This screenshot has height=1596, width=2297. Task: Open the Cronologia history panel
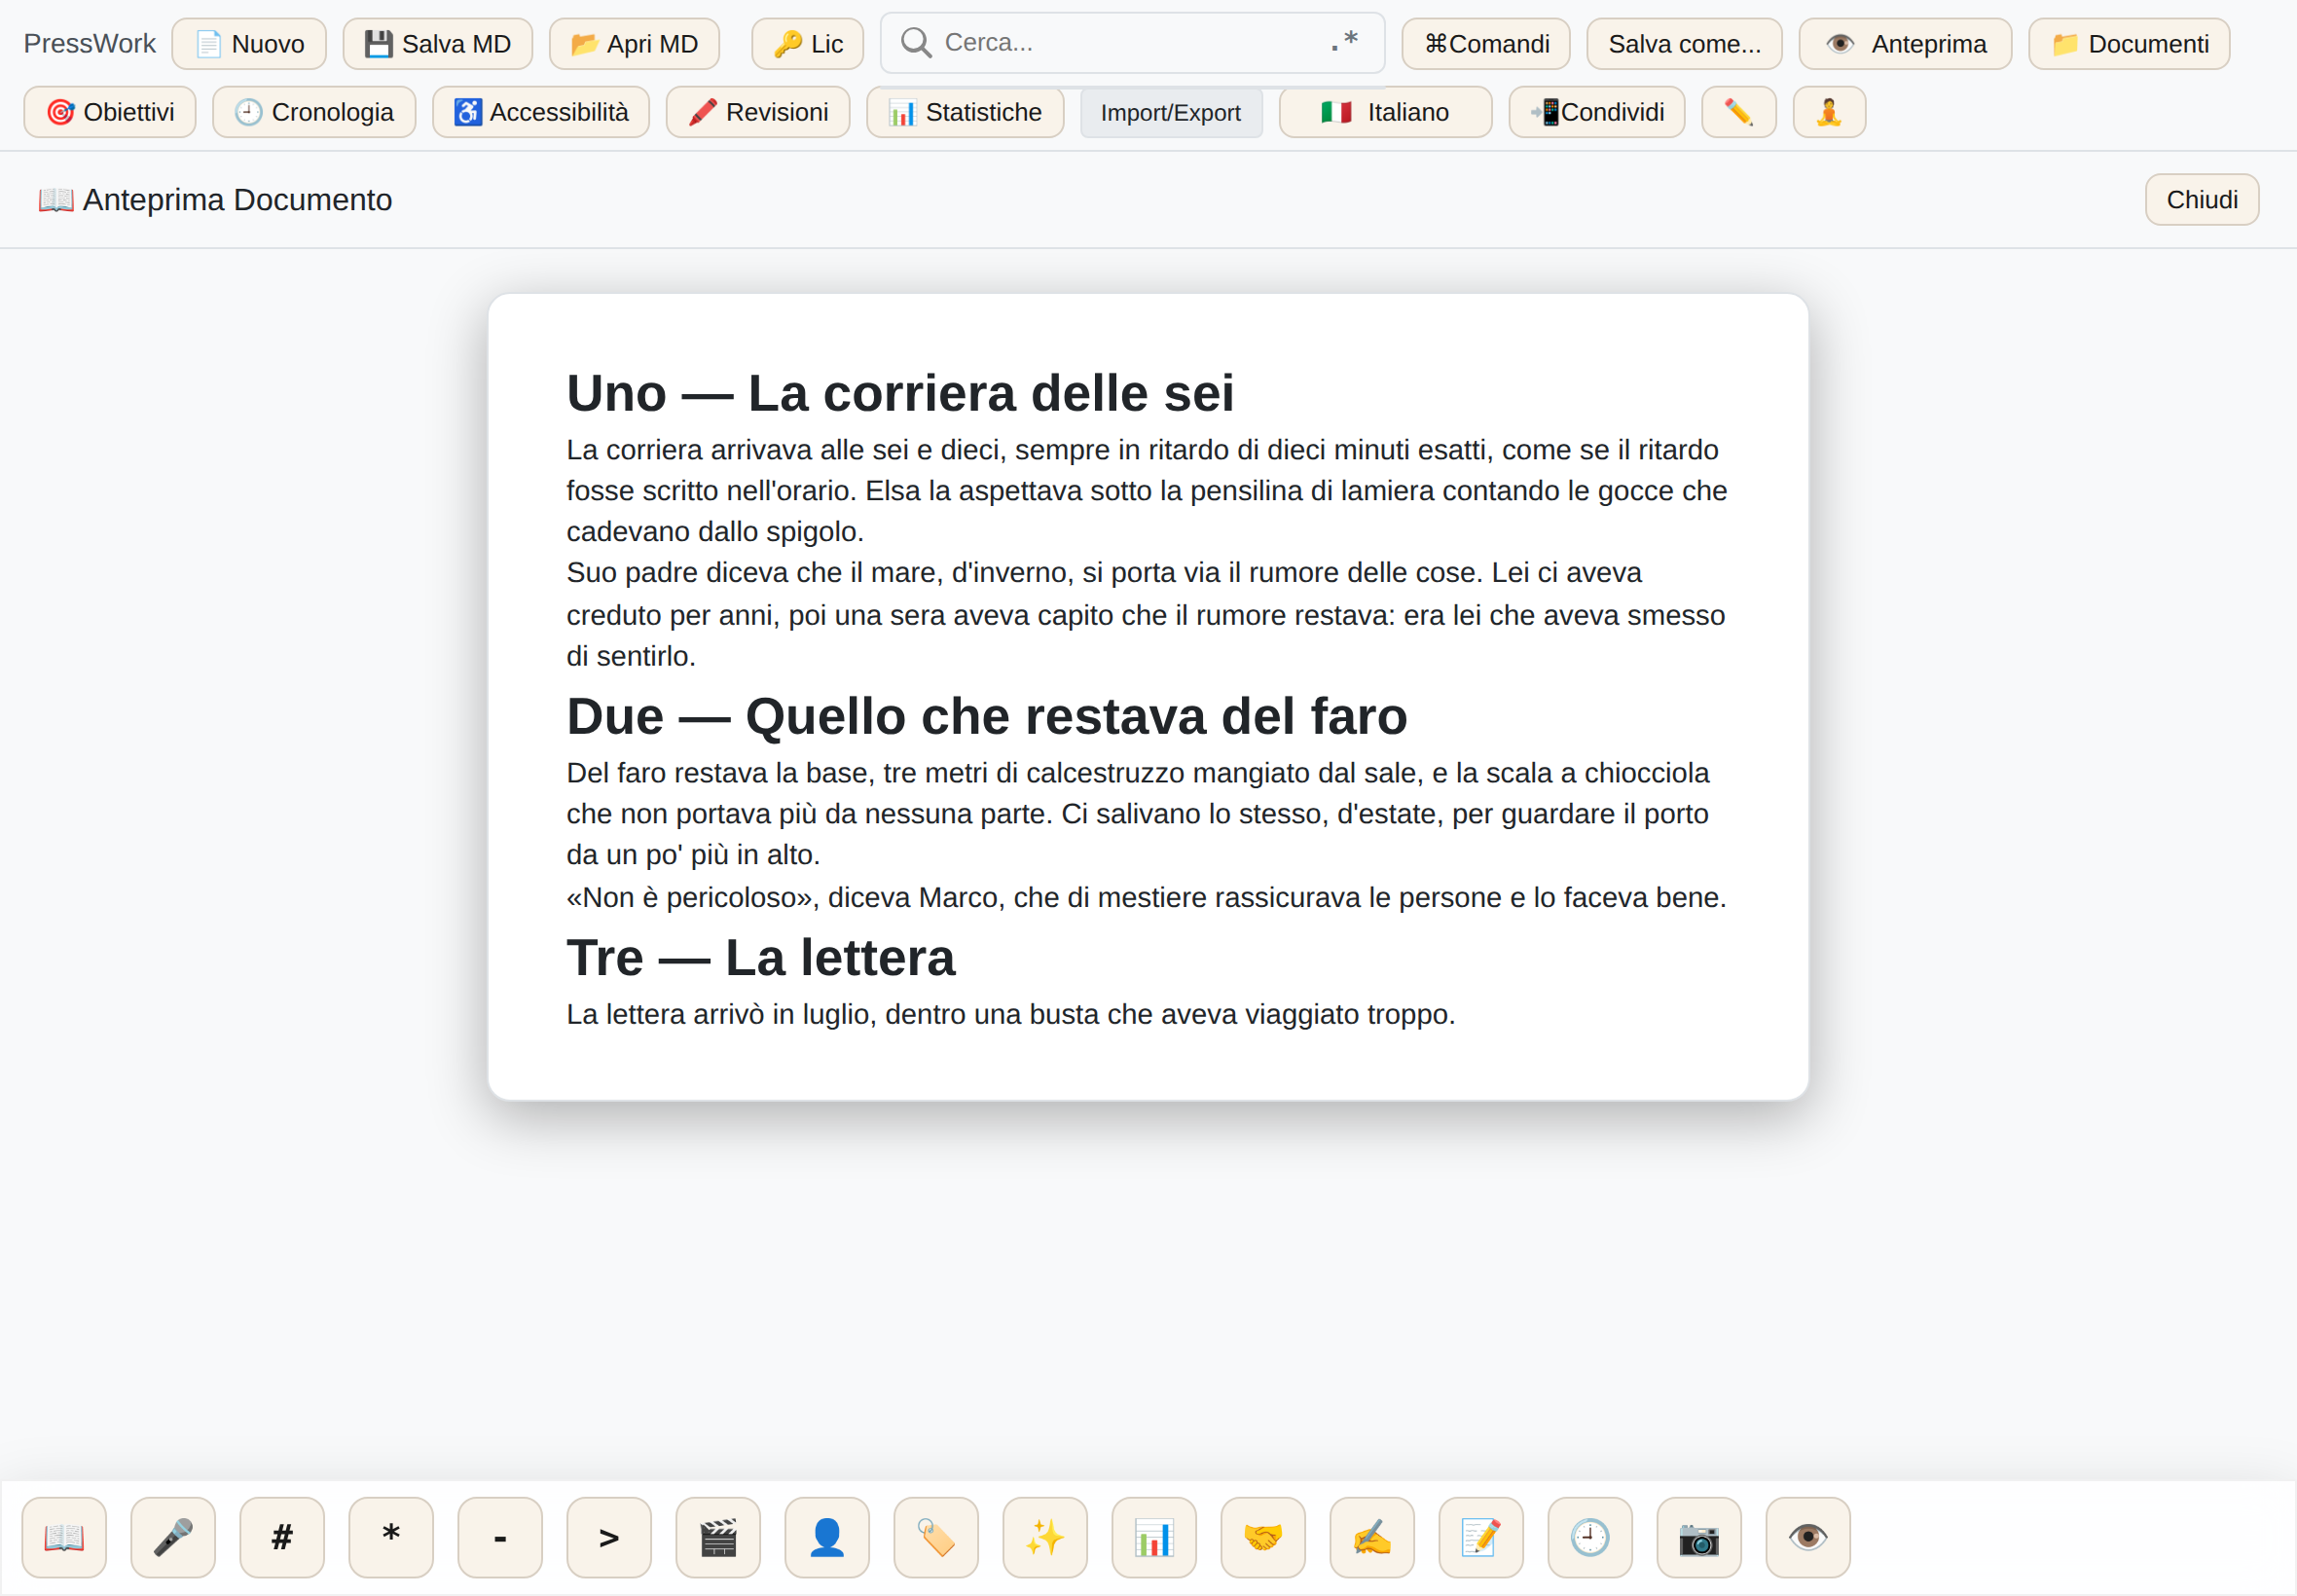tap(314, 112)
